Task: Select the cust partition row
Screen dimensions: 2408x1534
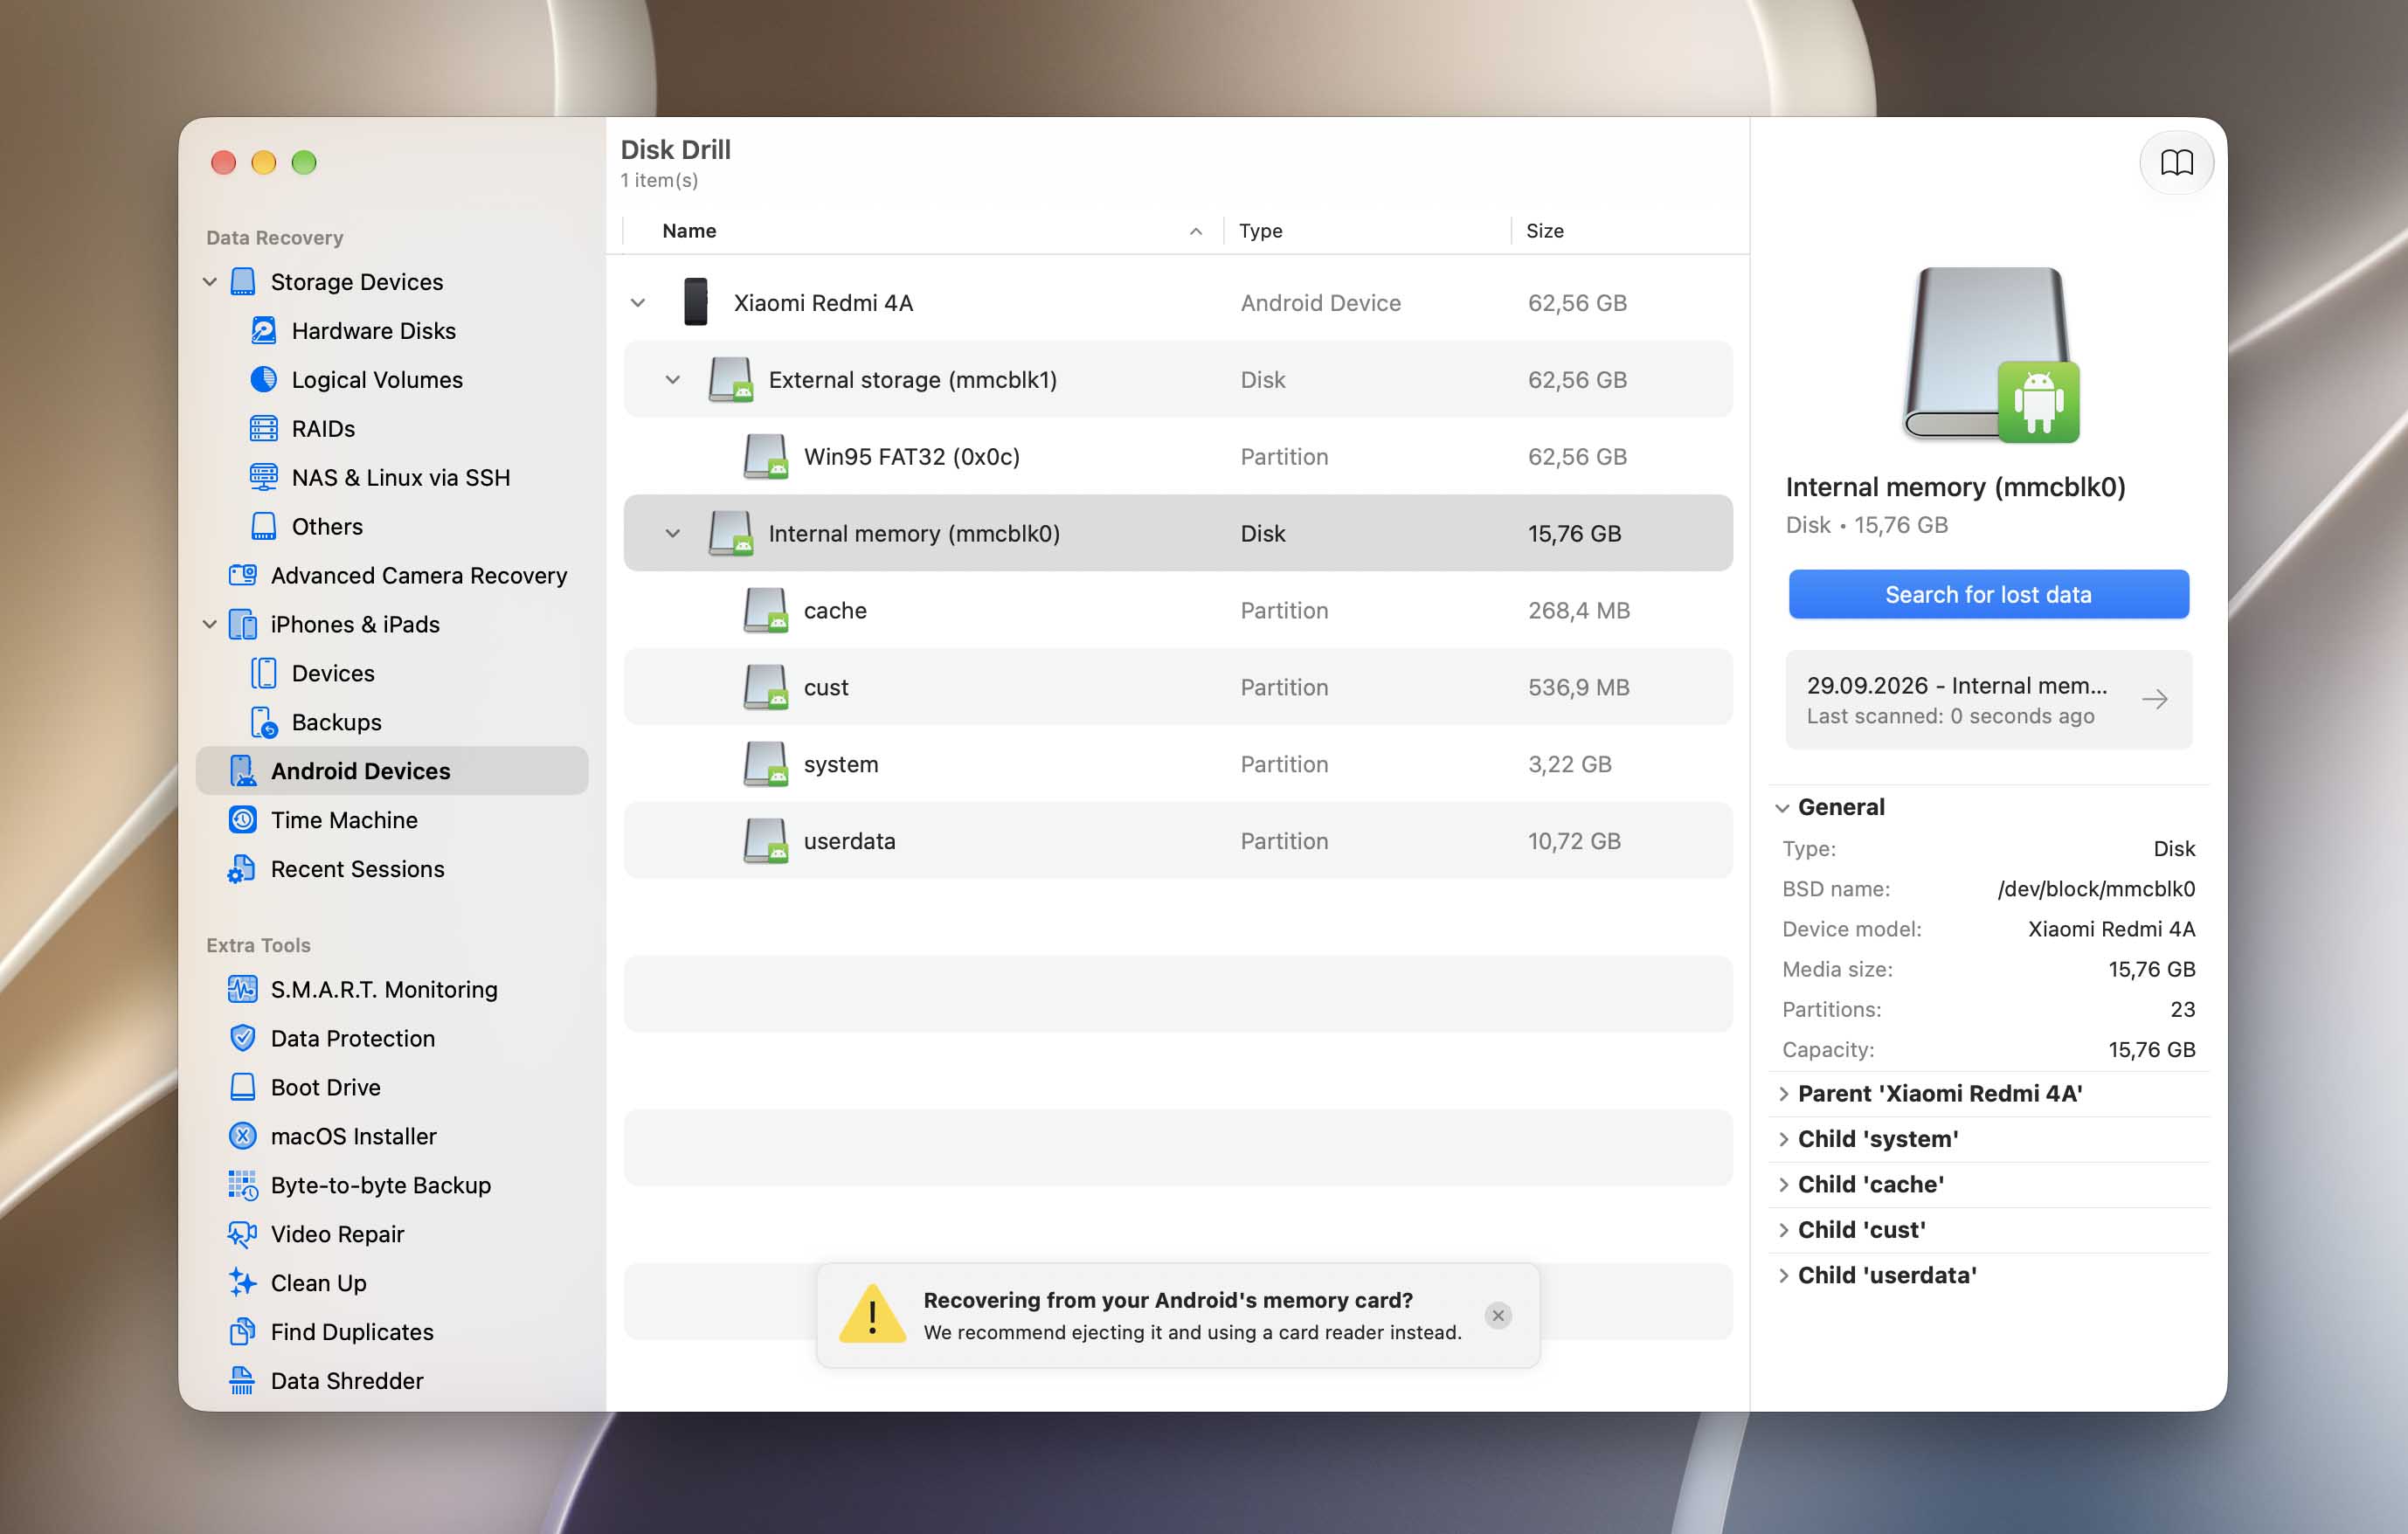Action: point(1178,688)
